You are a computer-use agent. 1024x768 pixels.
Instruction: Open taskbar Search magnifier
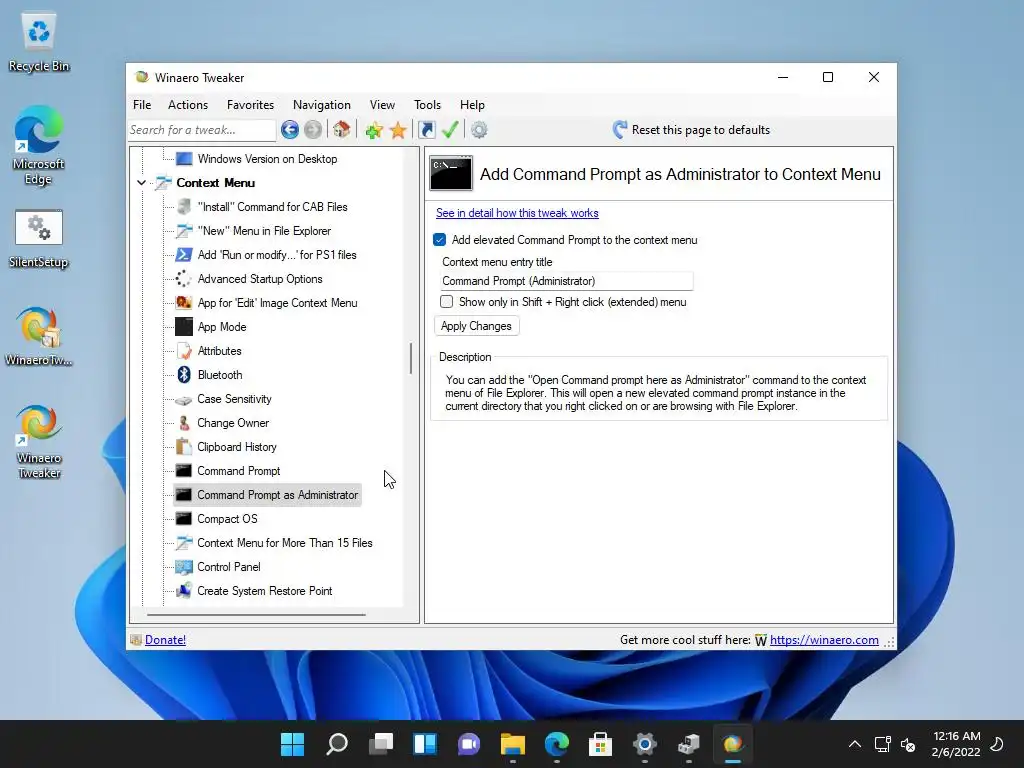pyautogui.click(x=337, y=744)
